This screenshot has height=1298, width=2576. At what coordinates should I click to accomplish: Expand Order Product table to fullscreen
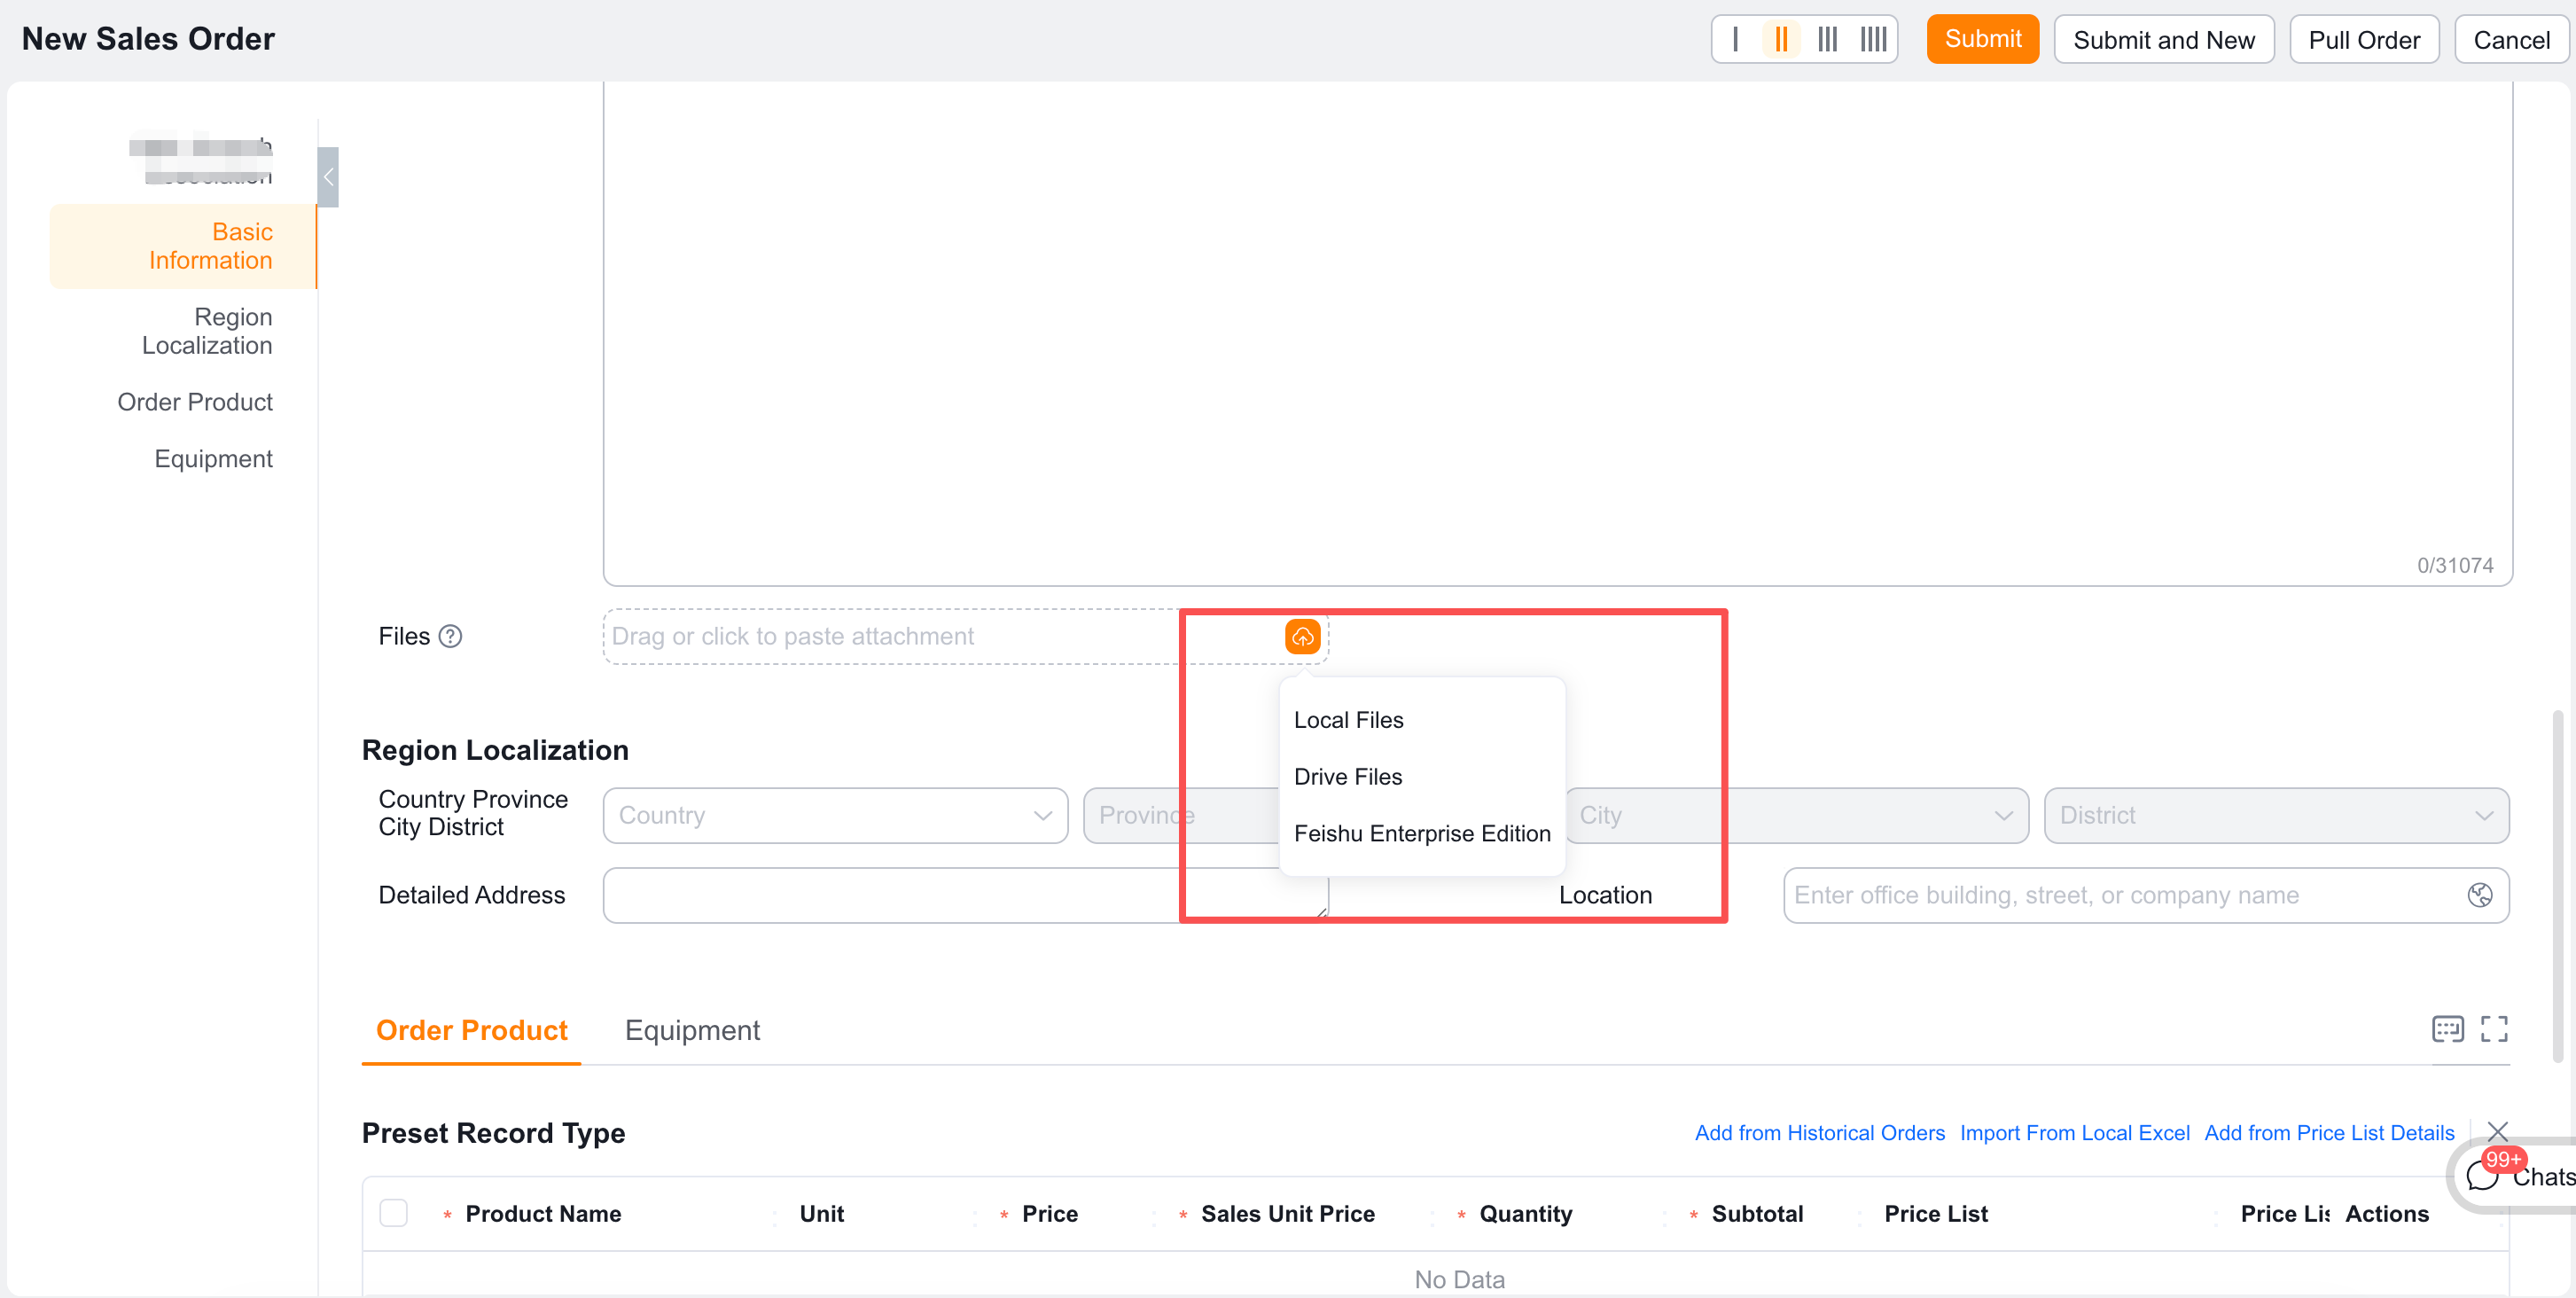click(2494, 1028)
